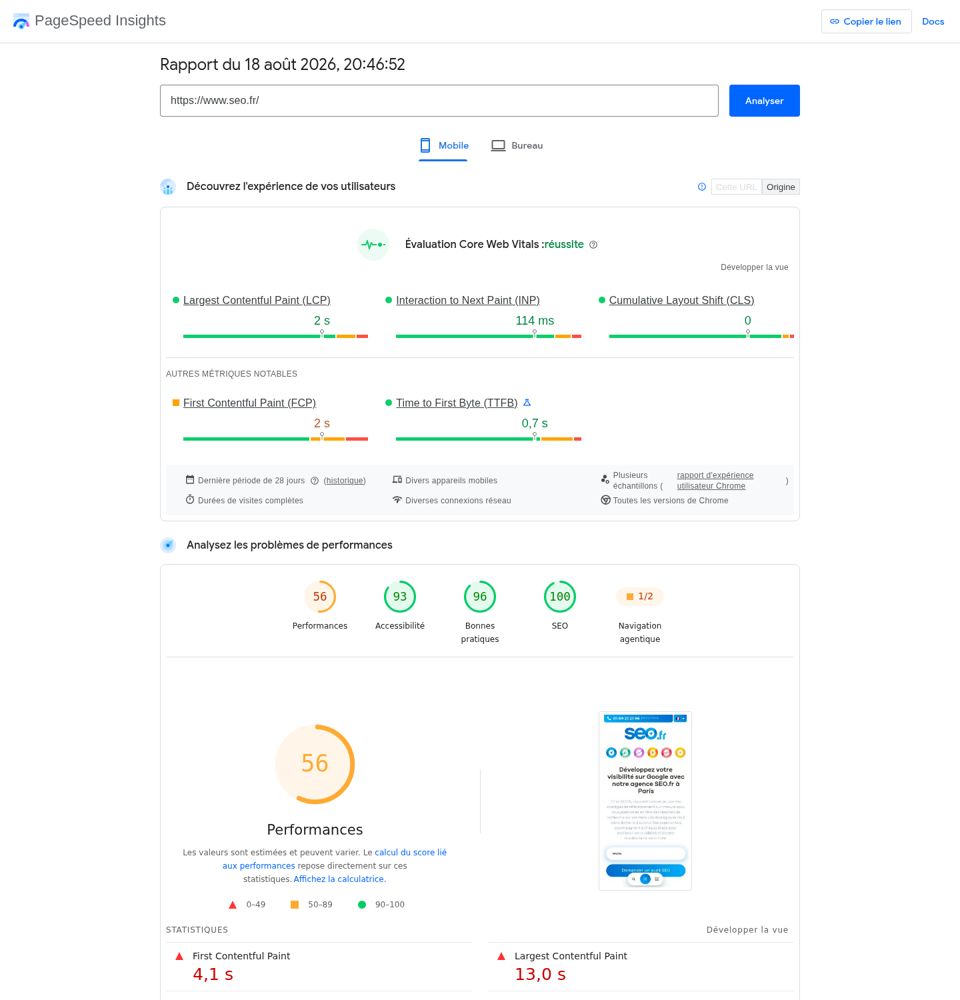The height and width of the screenshot is (1000, 960).
Task: Click the large 56 performance gauge
Action: [314, 763]
